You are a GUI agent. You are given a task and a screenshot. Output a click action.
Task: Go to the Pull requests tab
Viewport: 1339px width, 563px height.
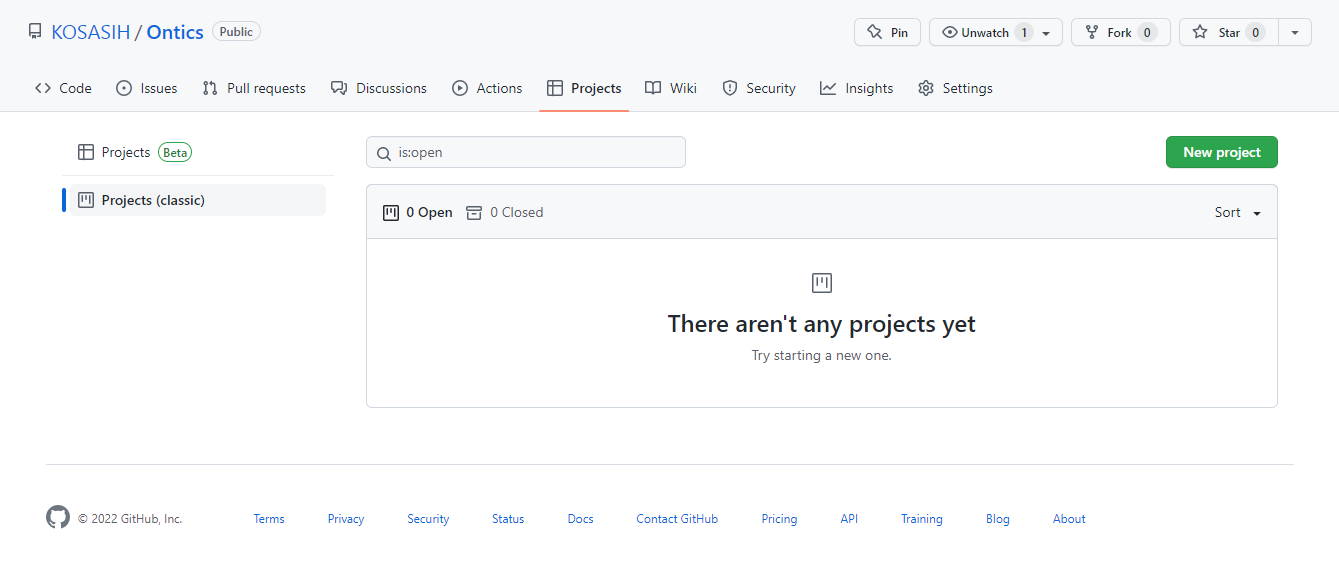click(254, 88)
